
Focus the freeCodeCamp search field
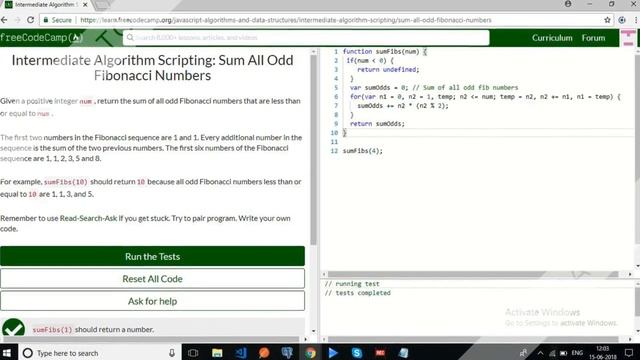pos(306,38)
